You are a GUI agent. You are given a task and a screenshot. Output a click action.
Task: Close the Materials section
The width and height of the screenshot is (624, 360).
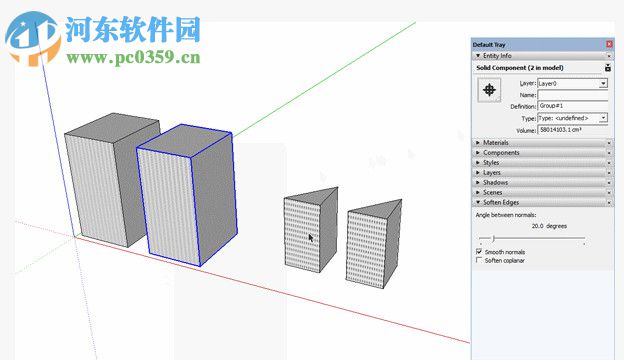[609, 143]
